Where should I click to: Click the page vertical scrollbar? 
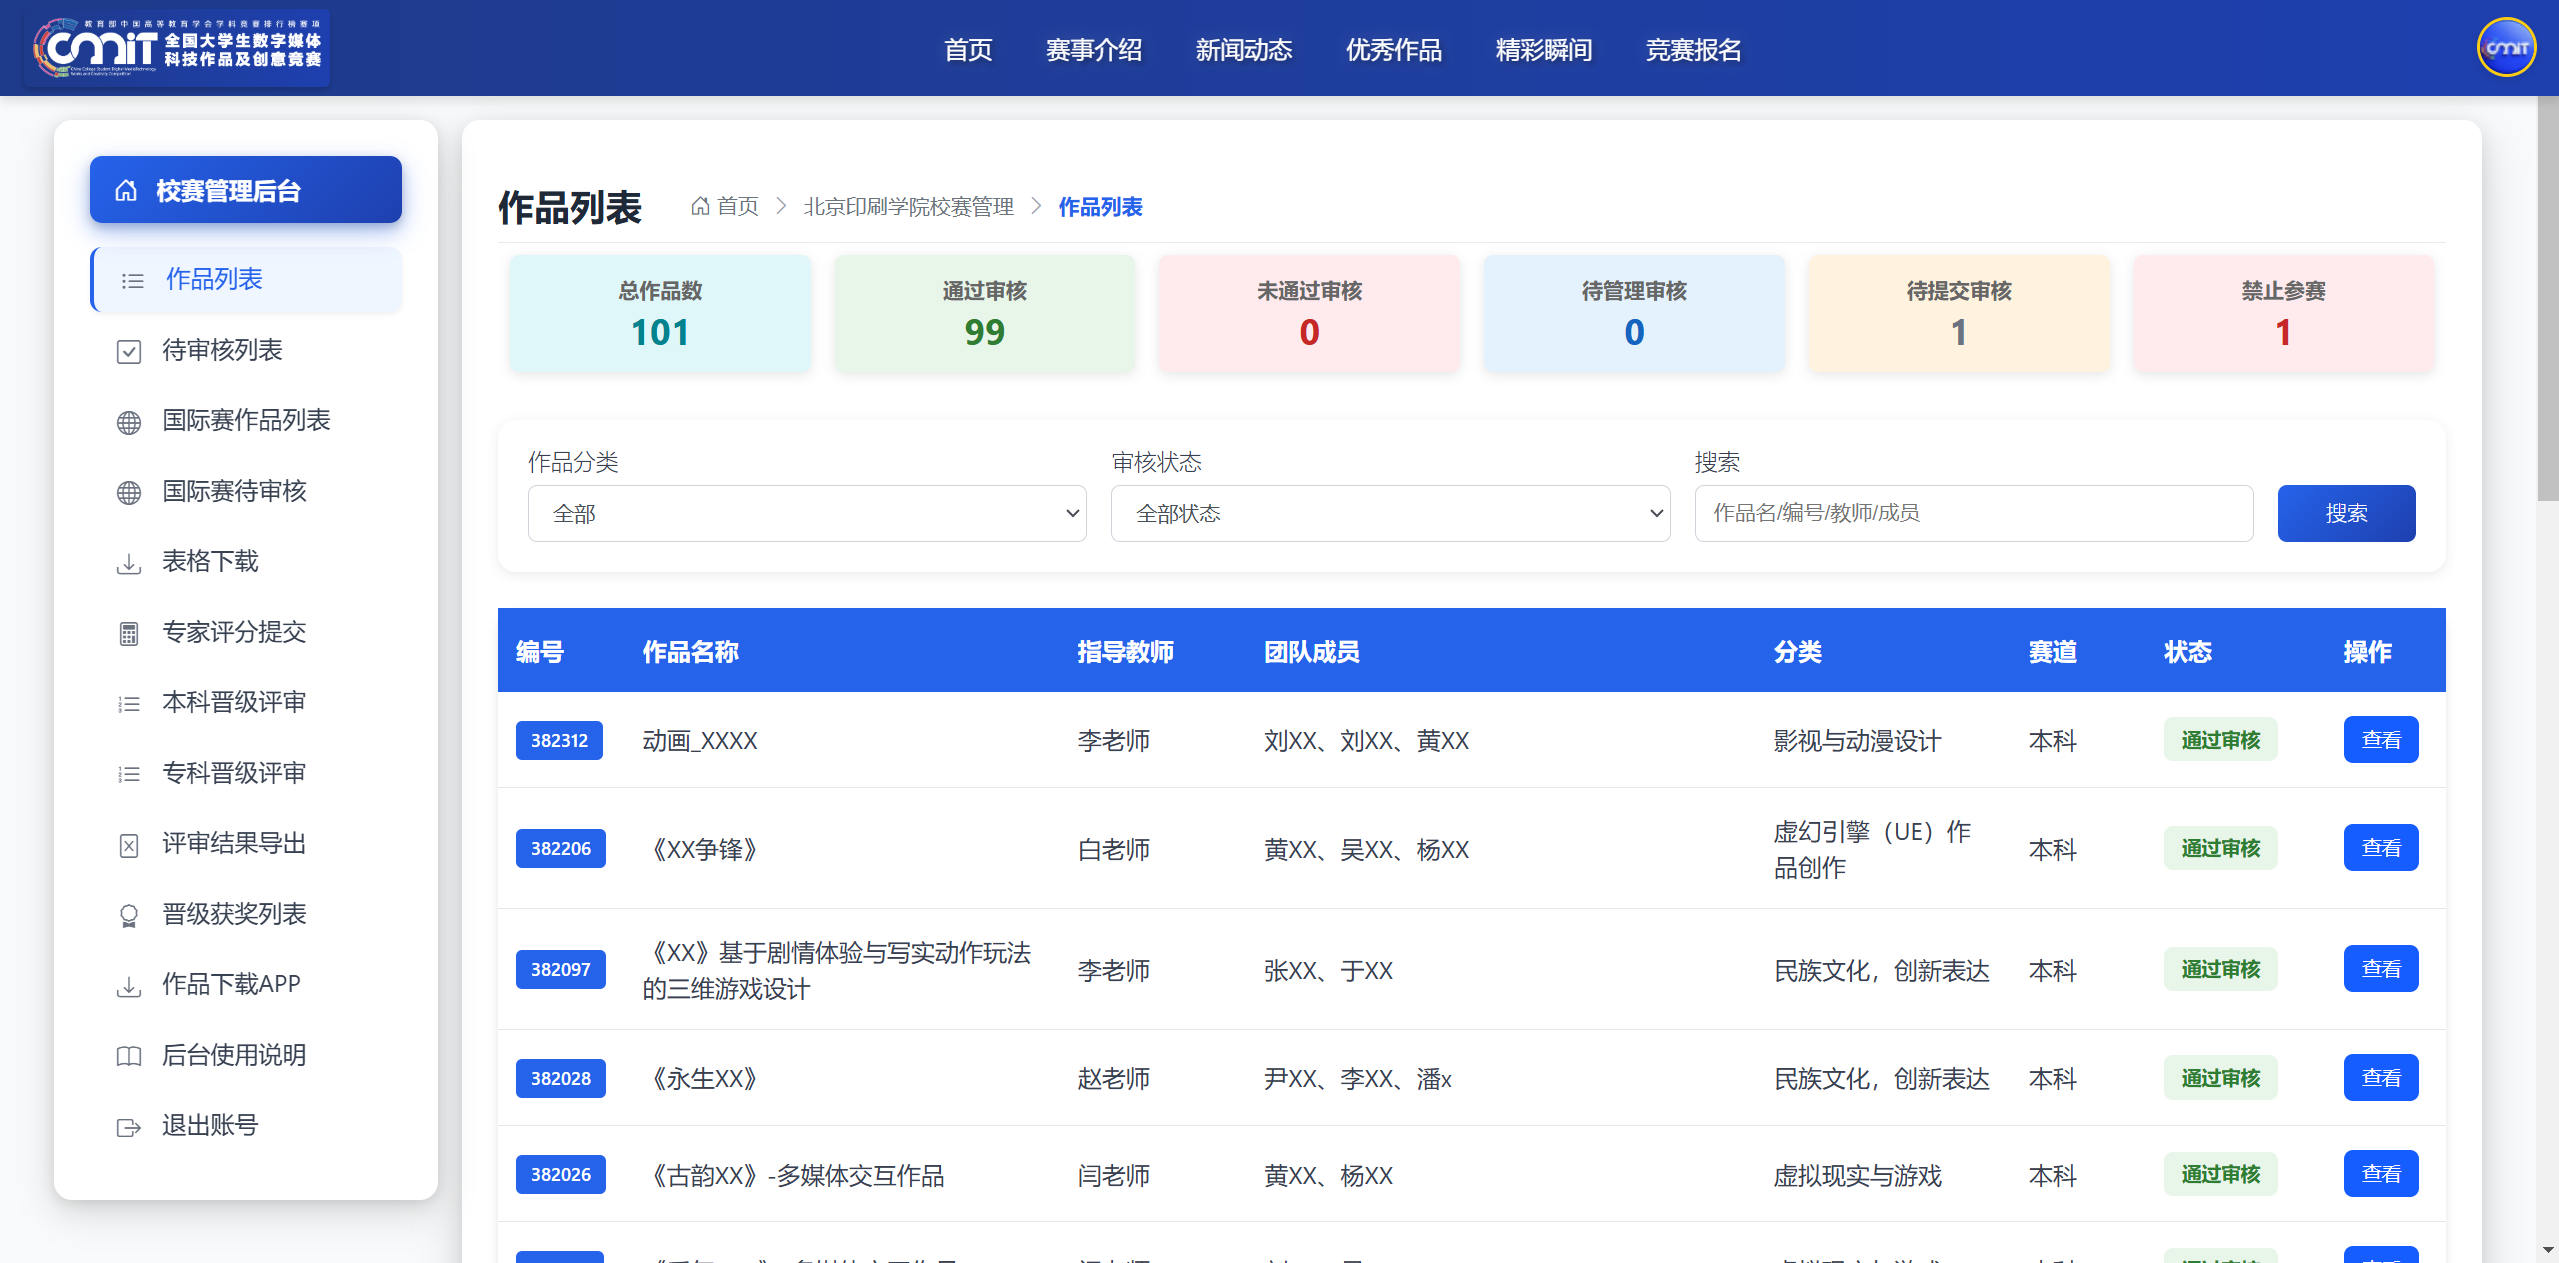click(x=2548, y=300)
